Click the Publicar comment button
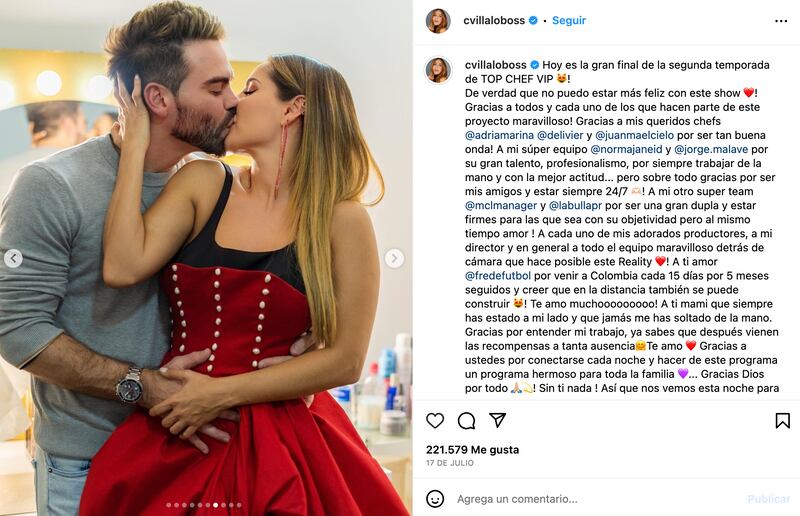The width and height of the screenshot is (800, 516). (x=768, y=499)
